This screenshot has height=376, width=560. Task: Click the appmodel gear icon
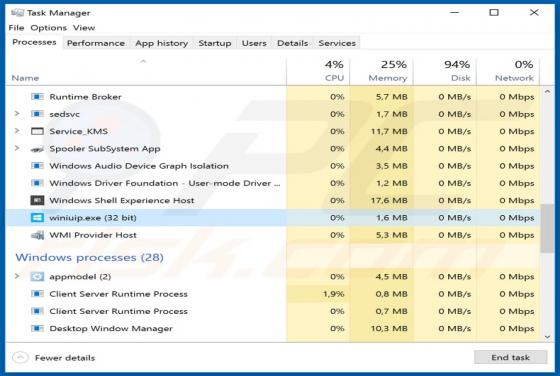(x=37, y=277)
